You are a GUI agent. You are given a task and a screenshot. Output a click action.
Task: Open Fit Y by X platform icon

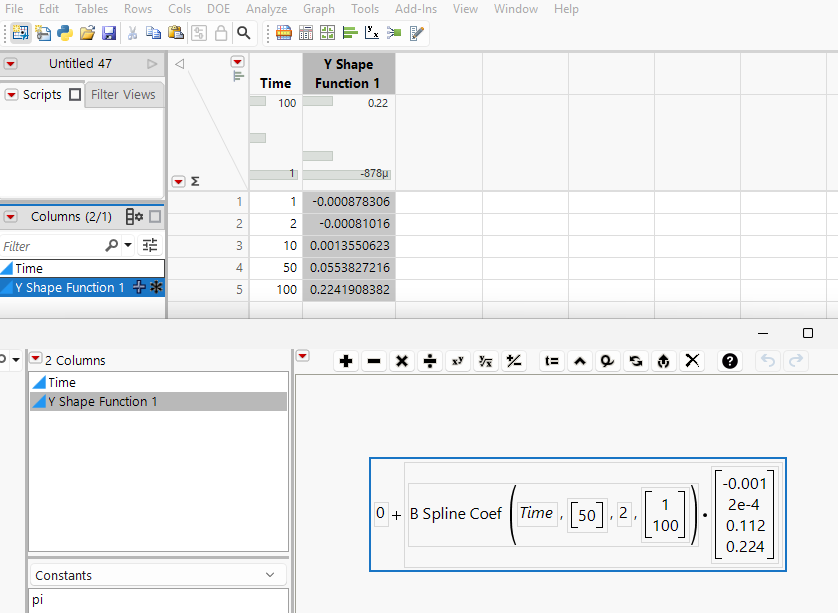point(371,33)
